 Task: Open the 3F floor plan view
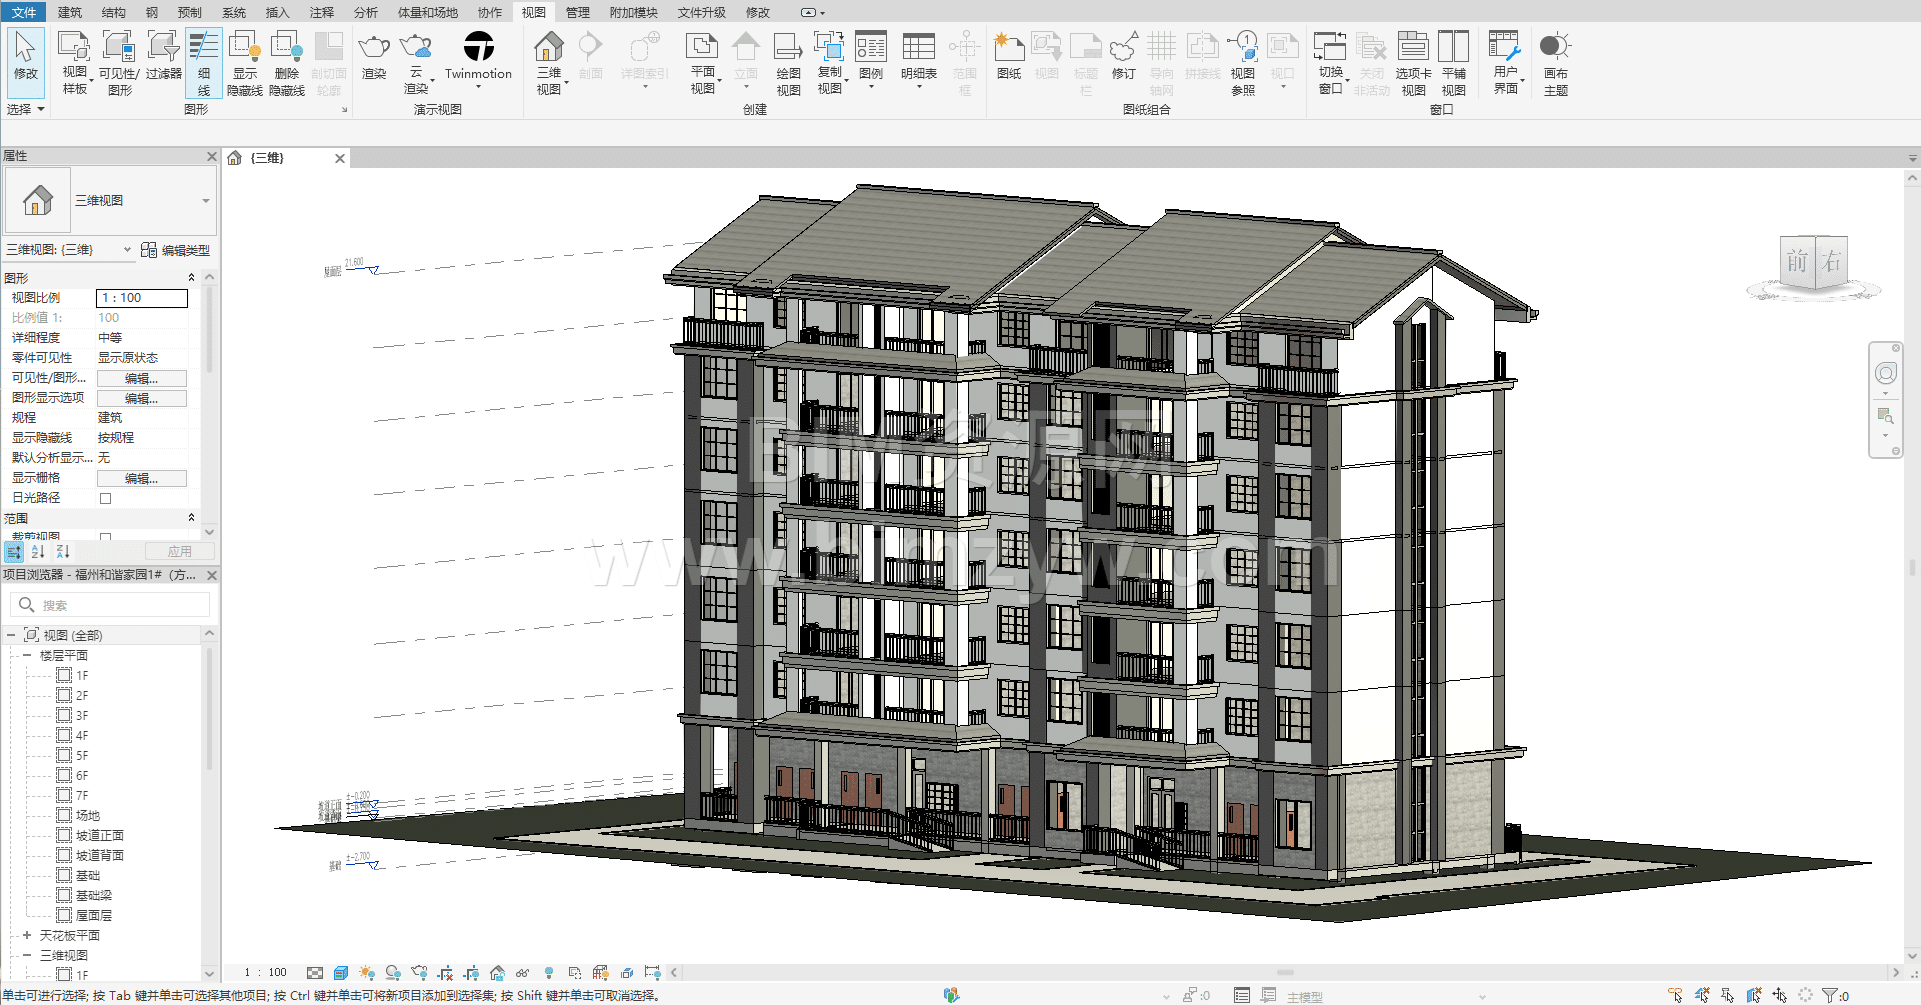click(x=82, y=715)
